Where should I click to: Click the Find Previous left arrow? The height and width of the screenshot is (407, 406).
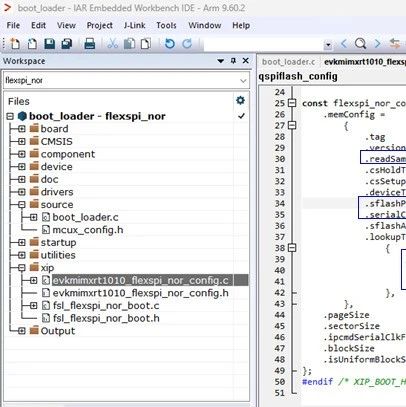344,44
